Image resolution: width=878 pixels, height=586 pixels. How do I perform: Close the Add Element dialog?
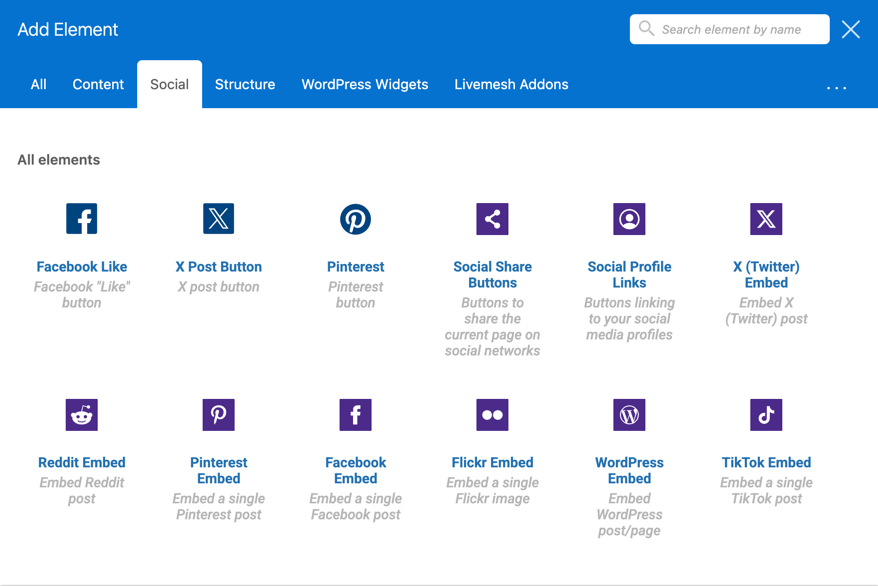(851, 29)
